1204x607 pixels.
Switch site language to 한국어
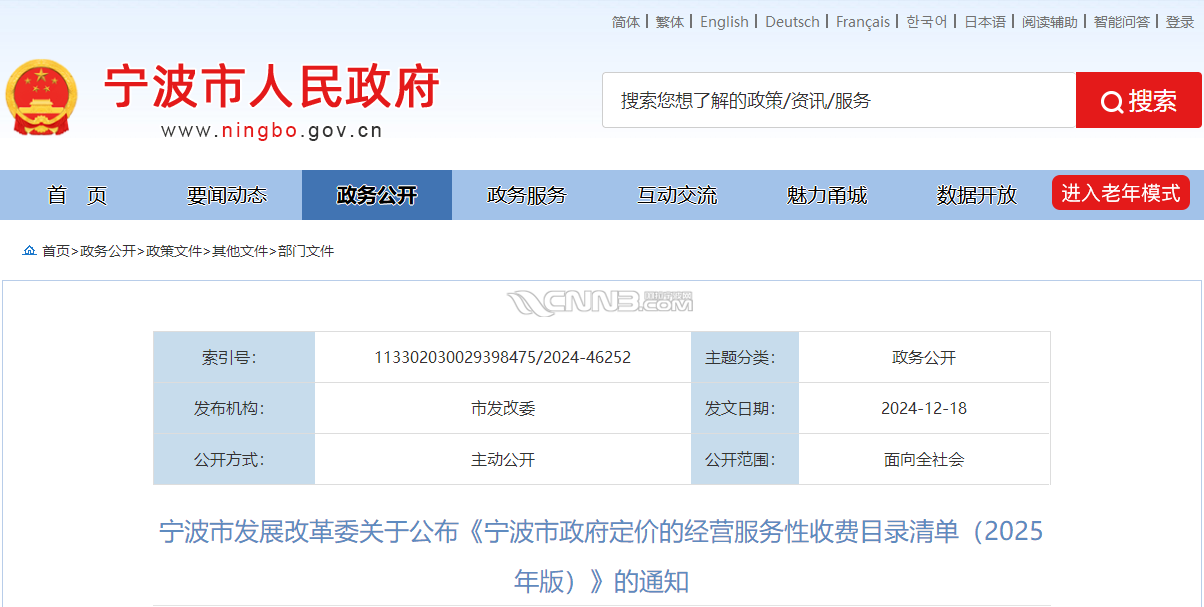927,22
